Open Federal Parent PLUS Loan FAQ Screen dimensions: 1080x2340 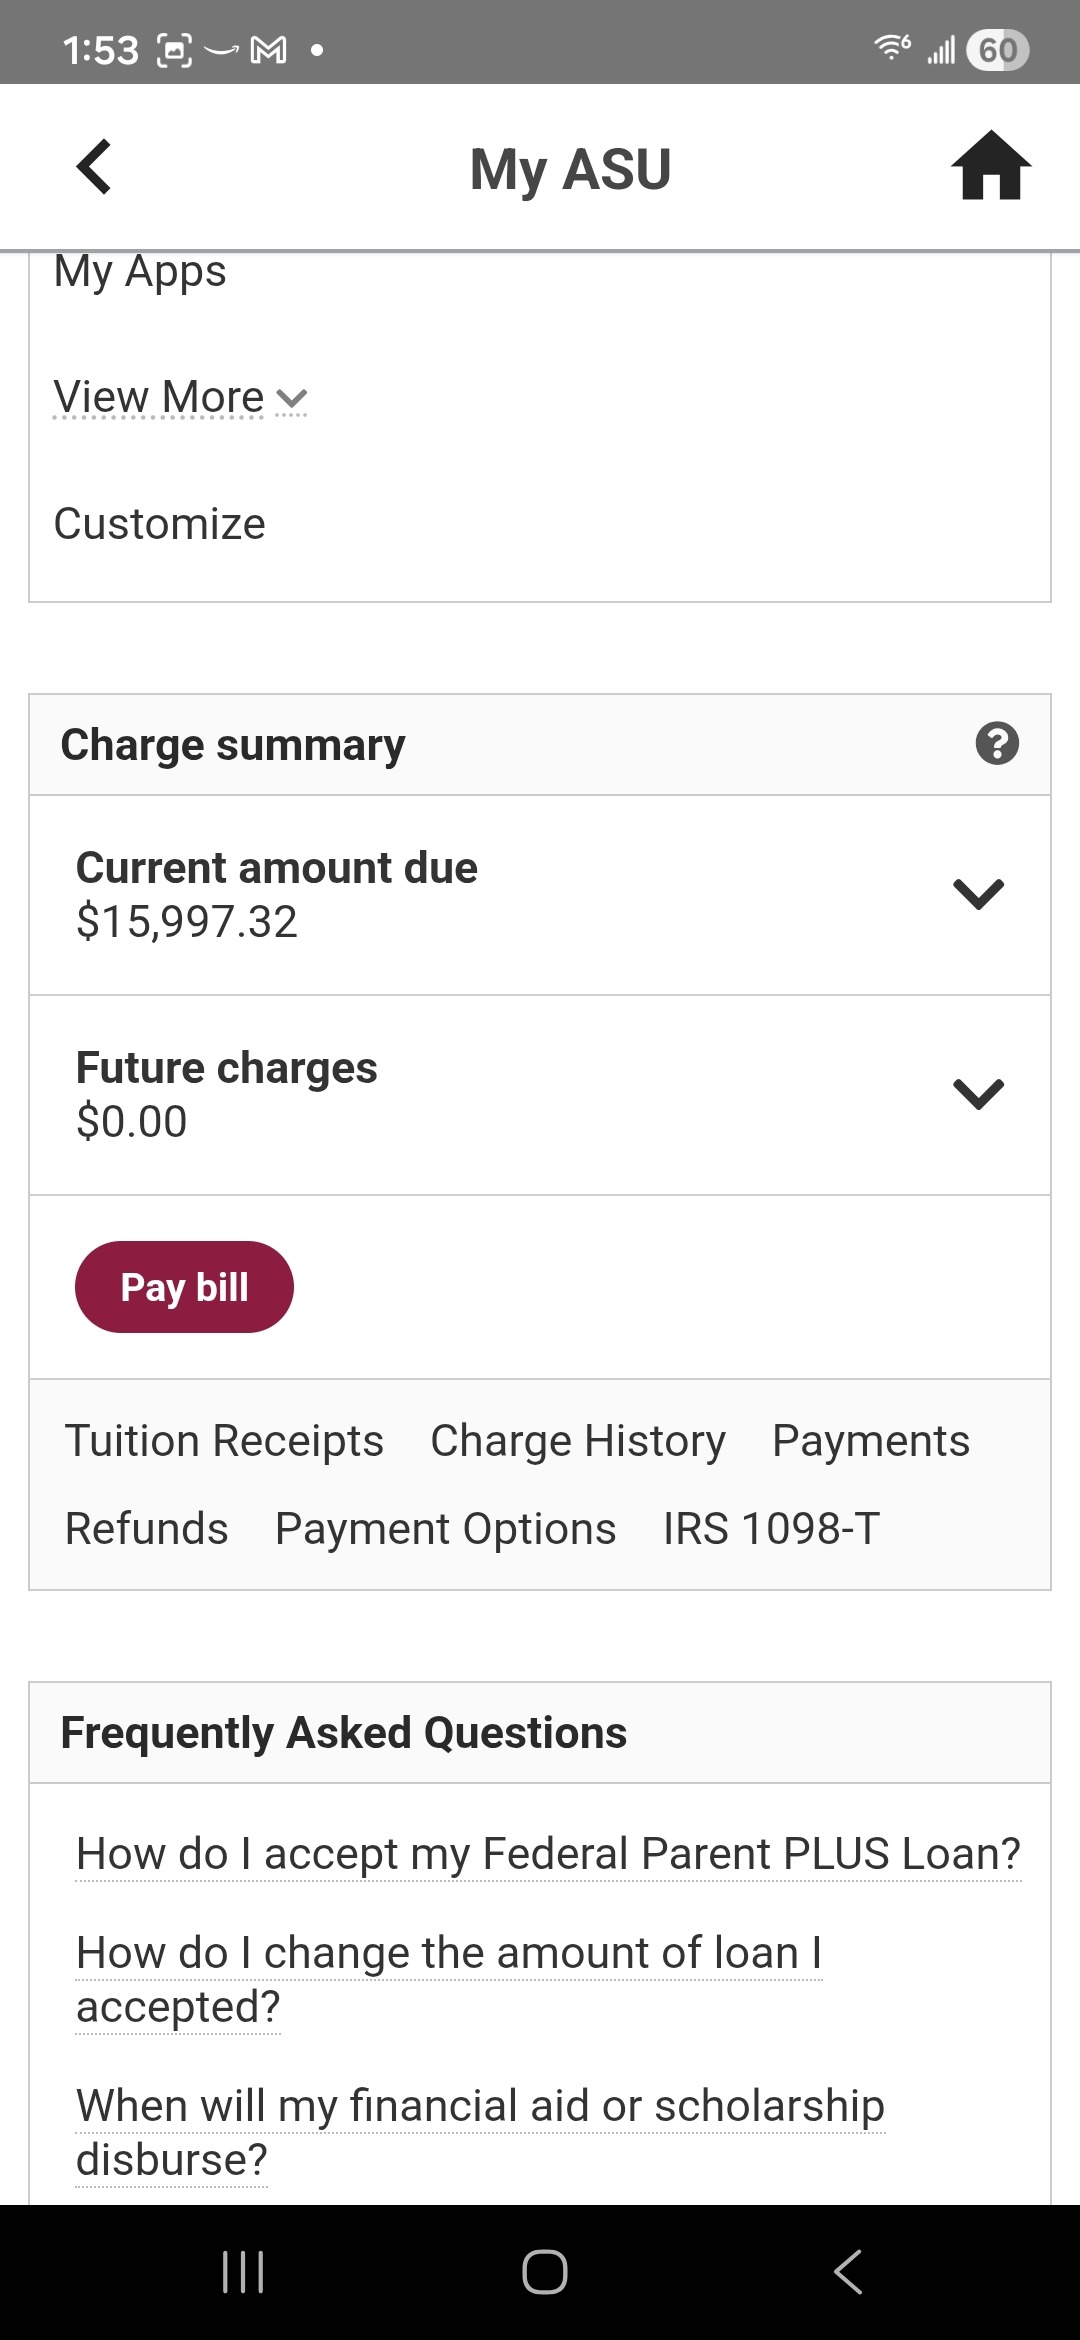tap(548, 1854)
